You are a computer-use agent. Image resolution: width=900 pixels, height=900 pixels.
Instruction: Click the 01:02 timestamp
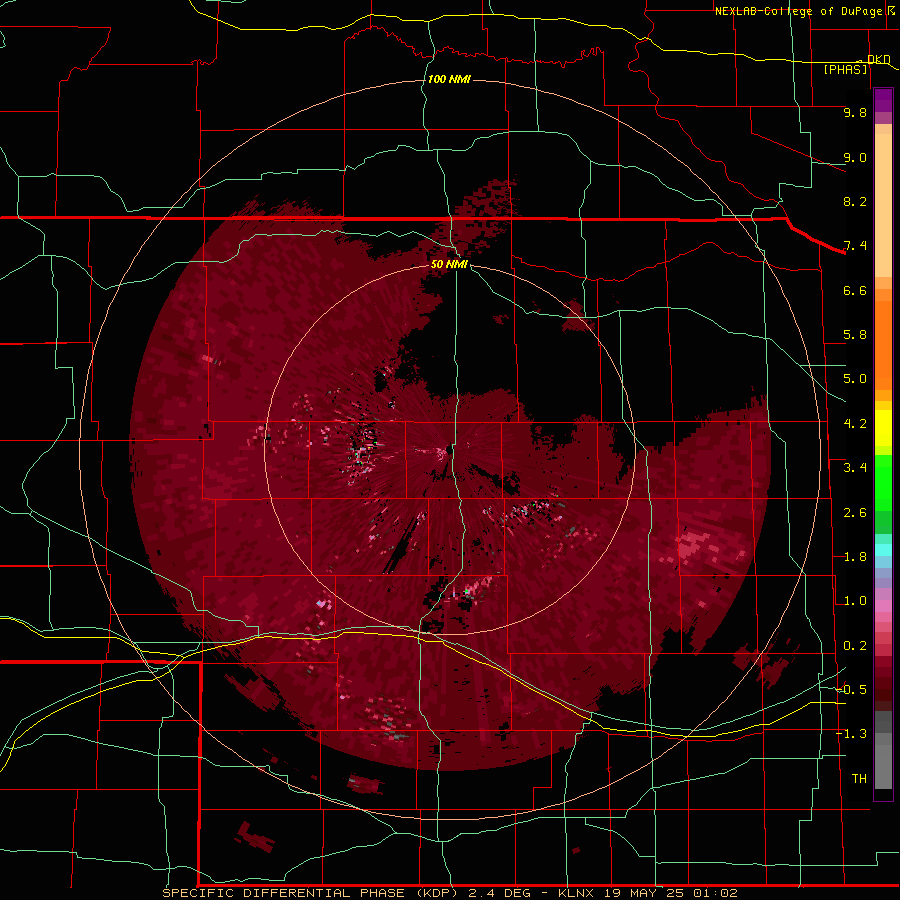(x=715, y=893)
